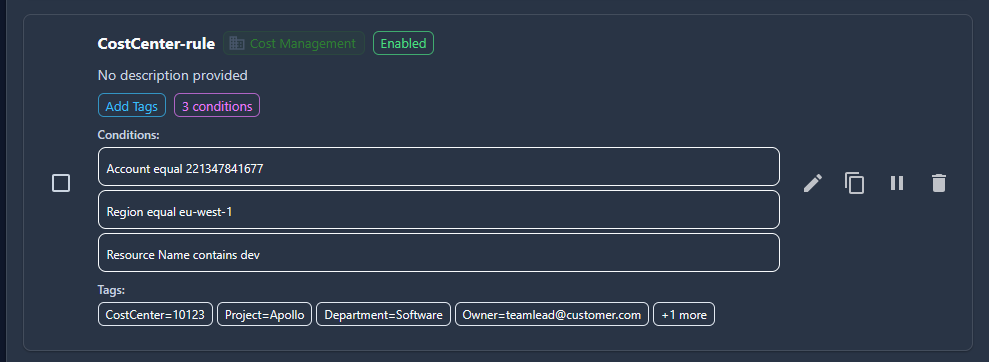Screen dimensions: 989x362
Task: Edit CostCenter-rule with the pencil icon
Action: point(812,184)
